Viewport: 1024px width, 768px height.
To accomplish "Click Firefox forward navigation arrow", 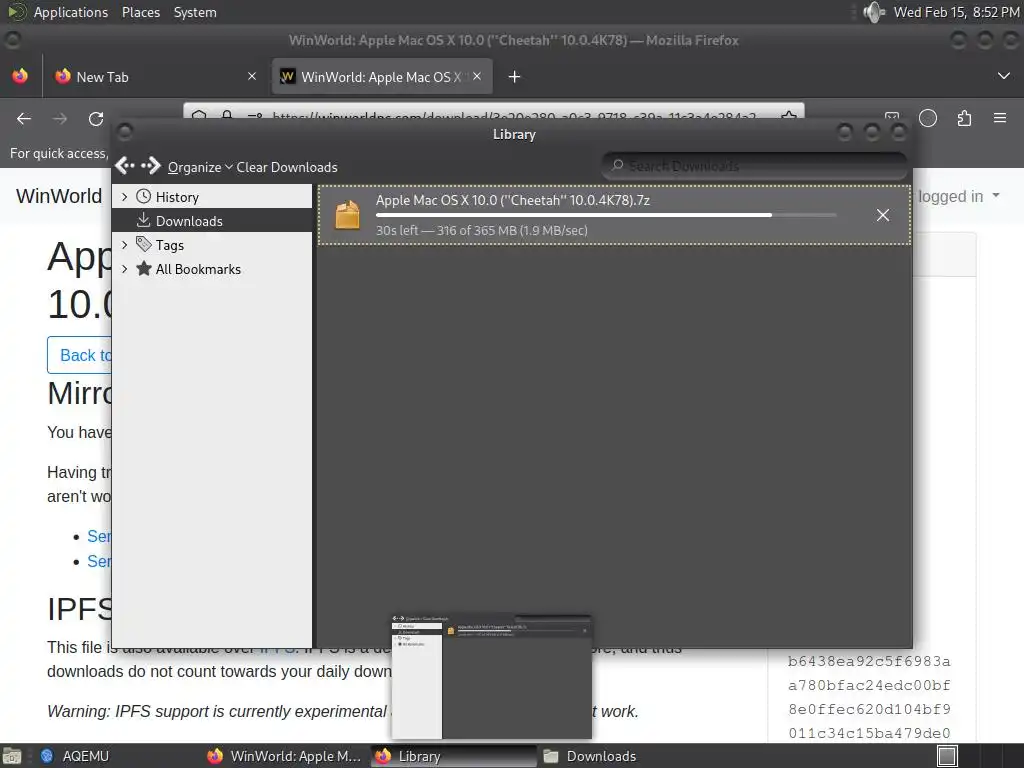I will (x=60, y=118).
